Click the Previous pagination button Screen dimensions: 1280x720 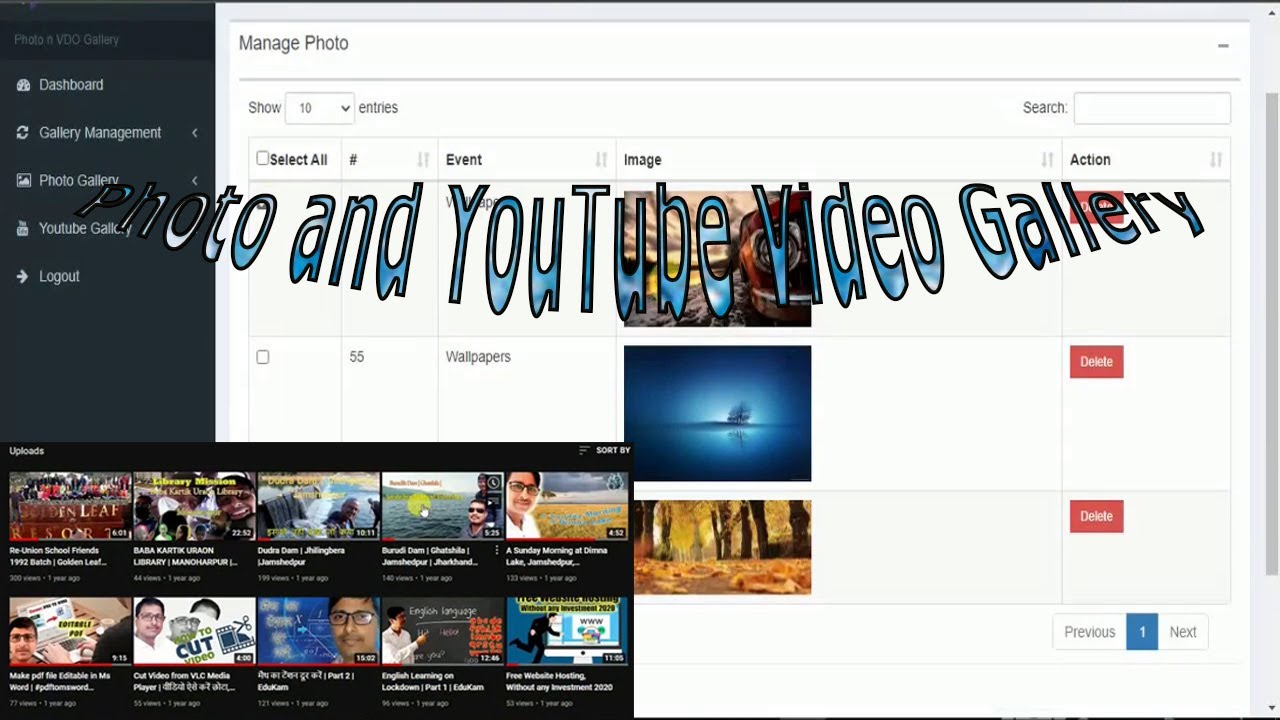(1089, 632)
